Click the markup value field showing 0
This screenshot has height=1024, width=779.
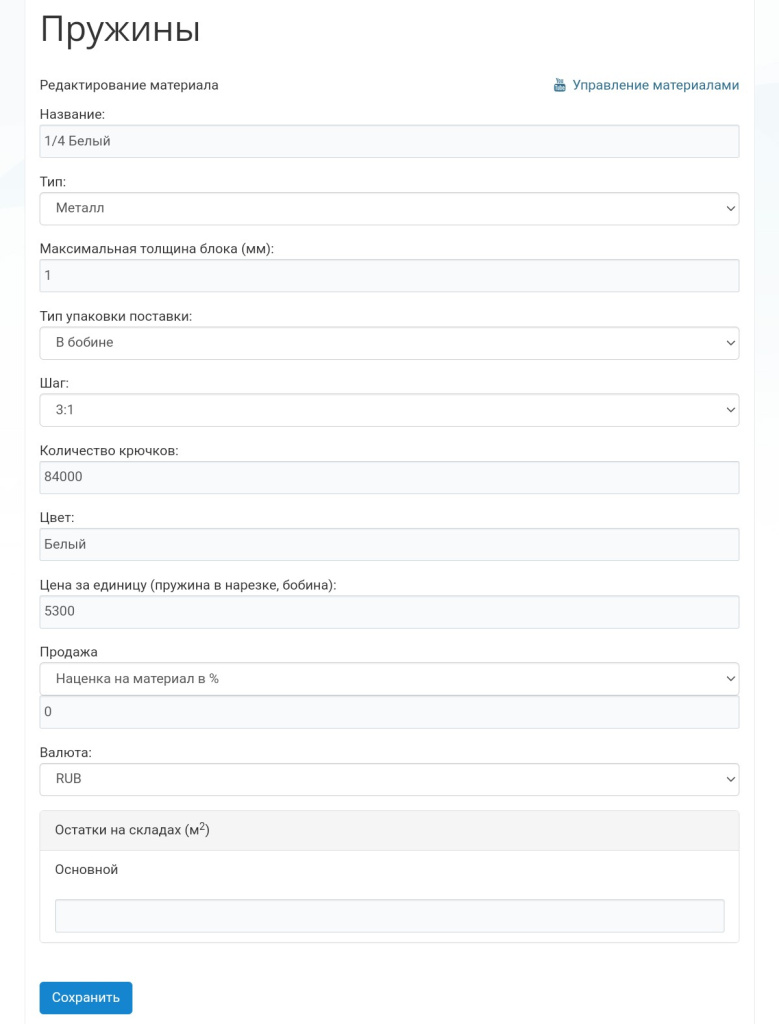tap(389, 712)
